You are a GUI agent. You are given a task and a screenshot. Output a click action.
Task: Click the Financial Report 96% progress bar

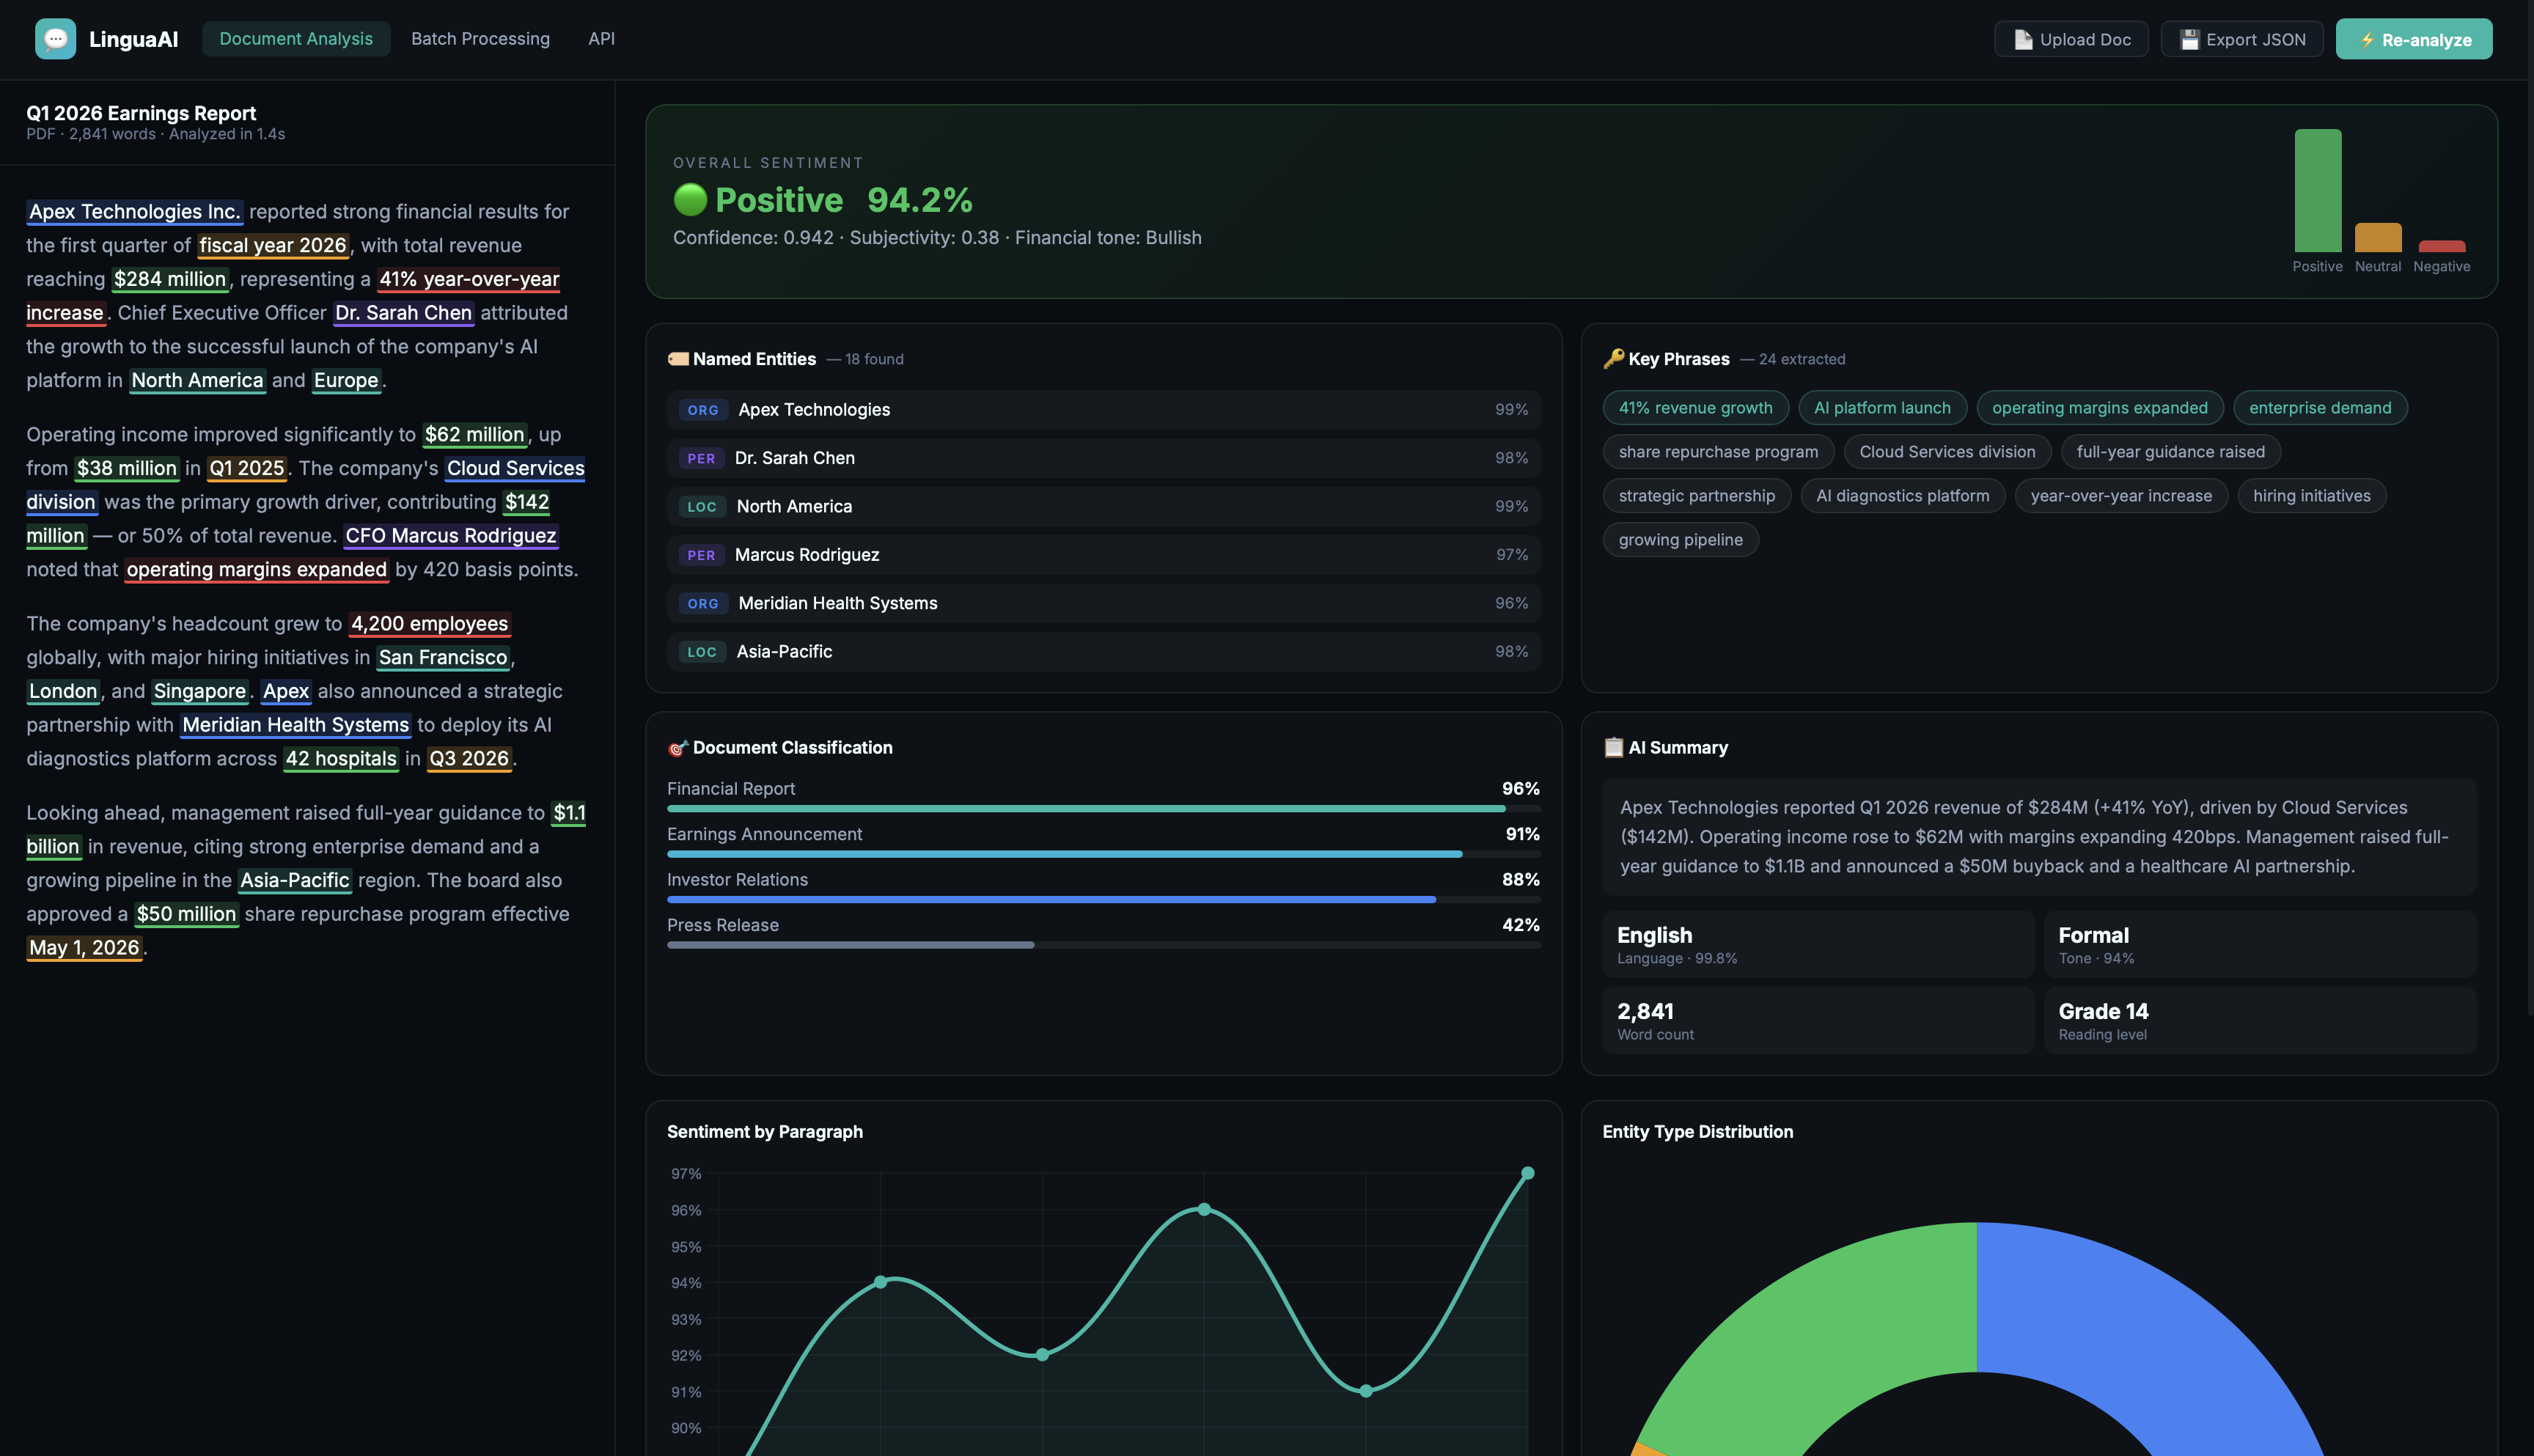(x=1103, y=808)
